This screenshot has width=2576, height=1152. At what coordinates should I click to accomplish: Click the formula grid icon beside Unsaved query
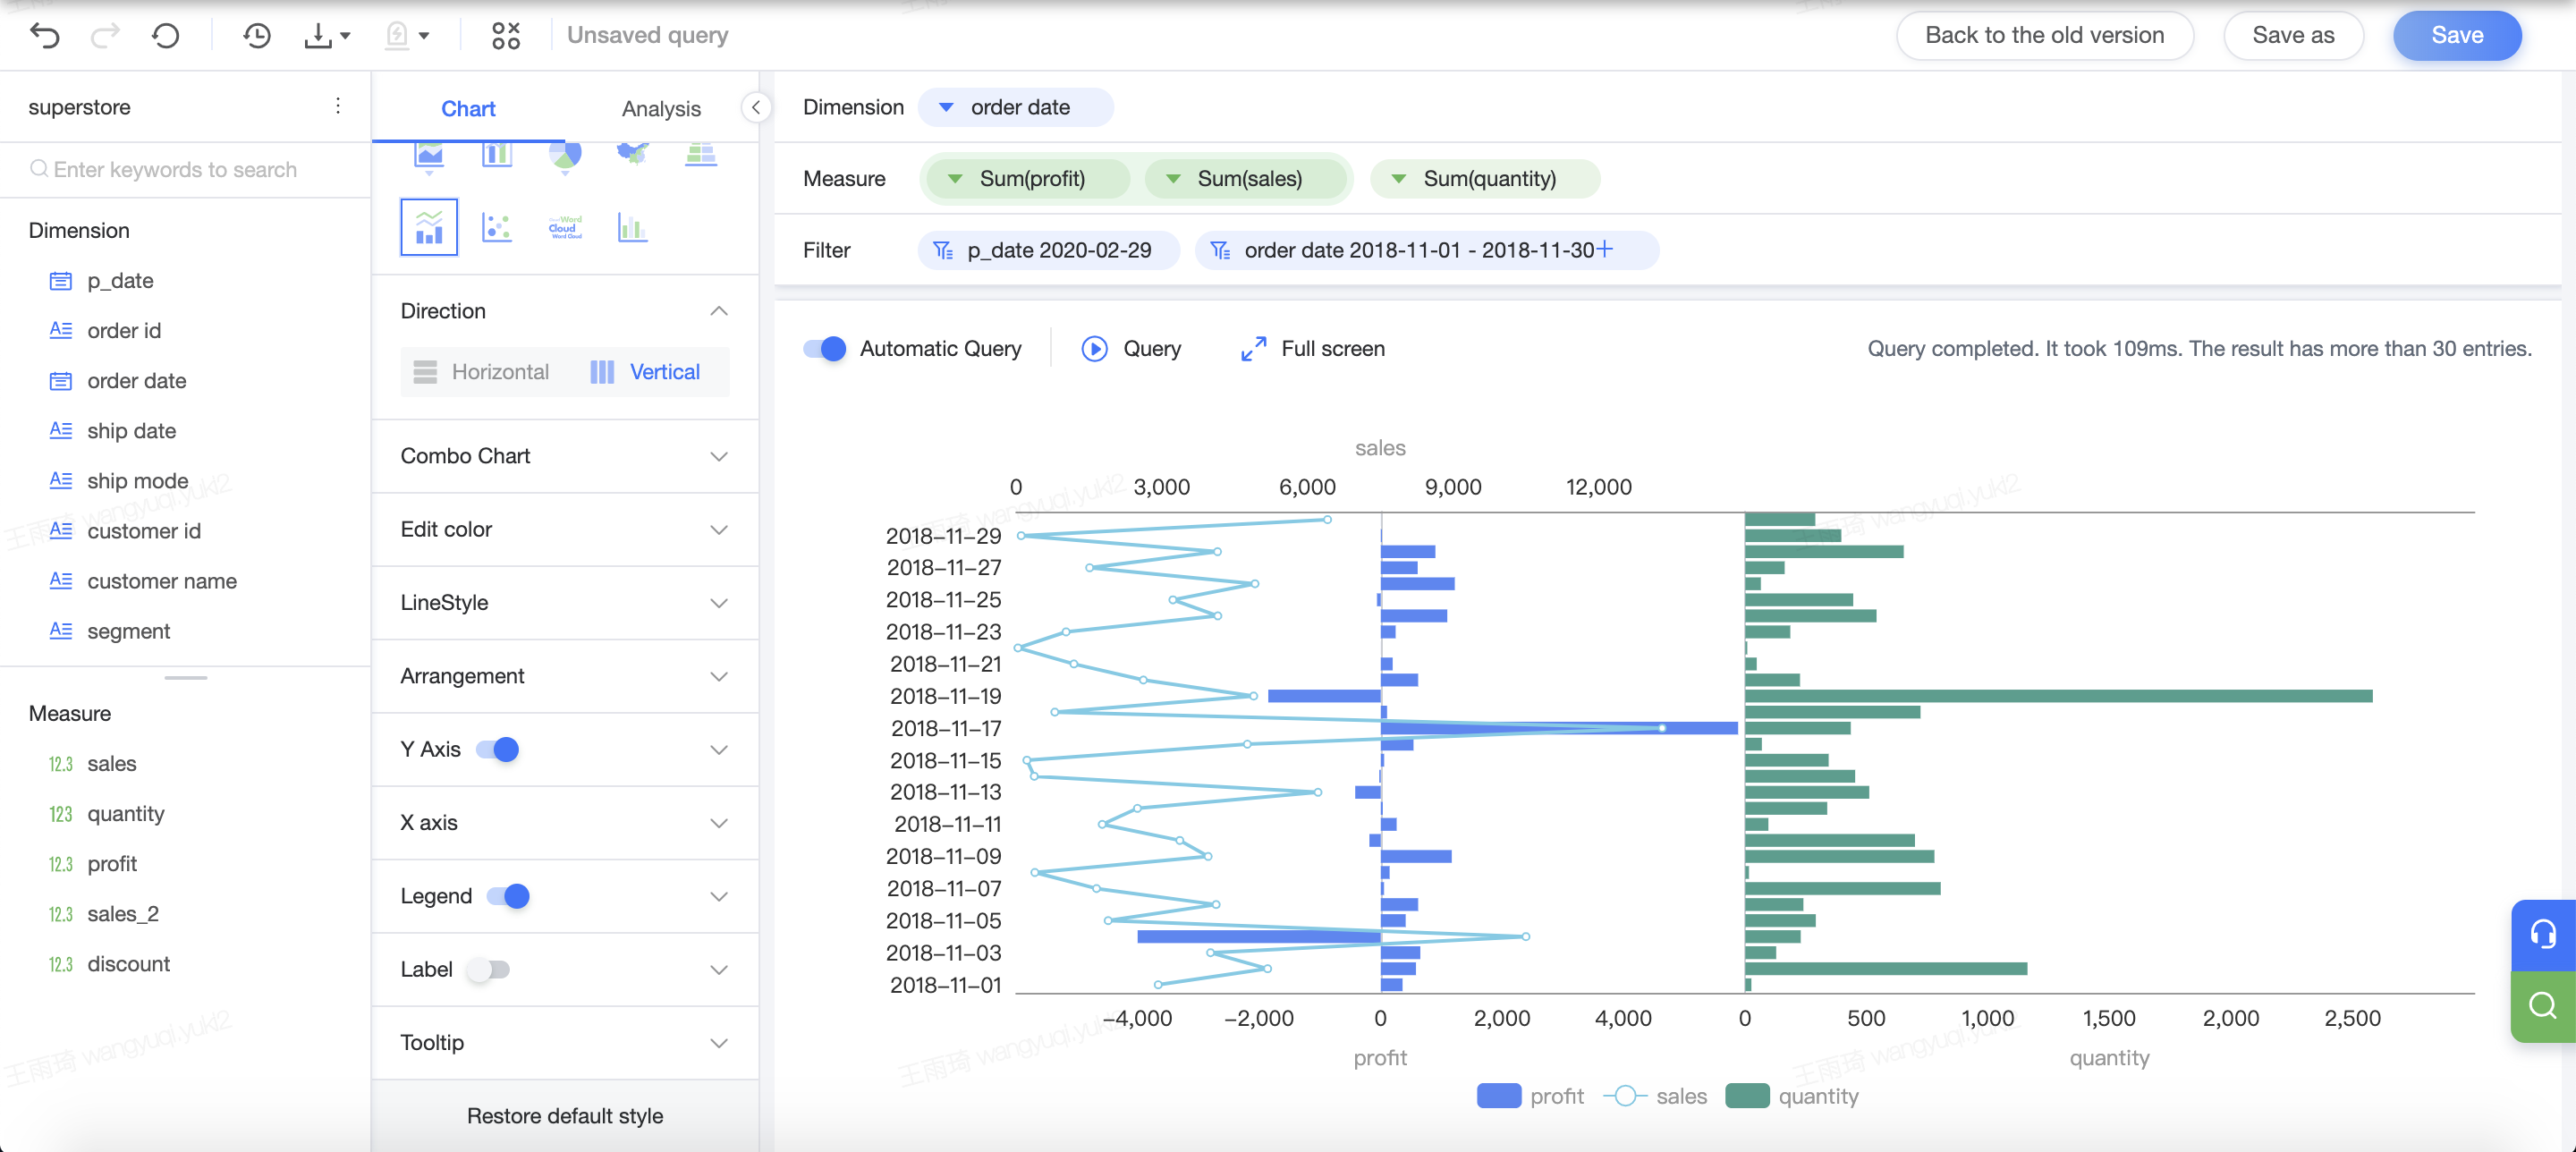[x=506, y=36]
